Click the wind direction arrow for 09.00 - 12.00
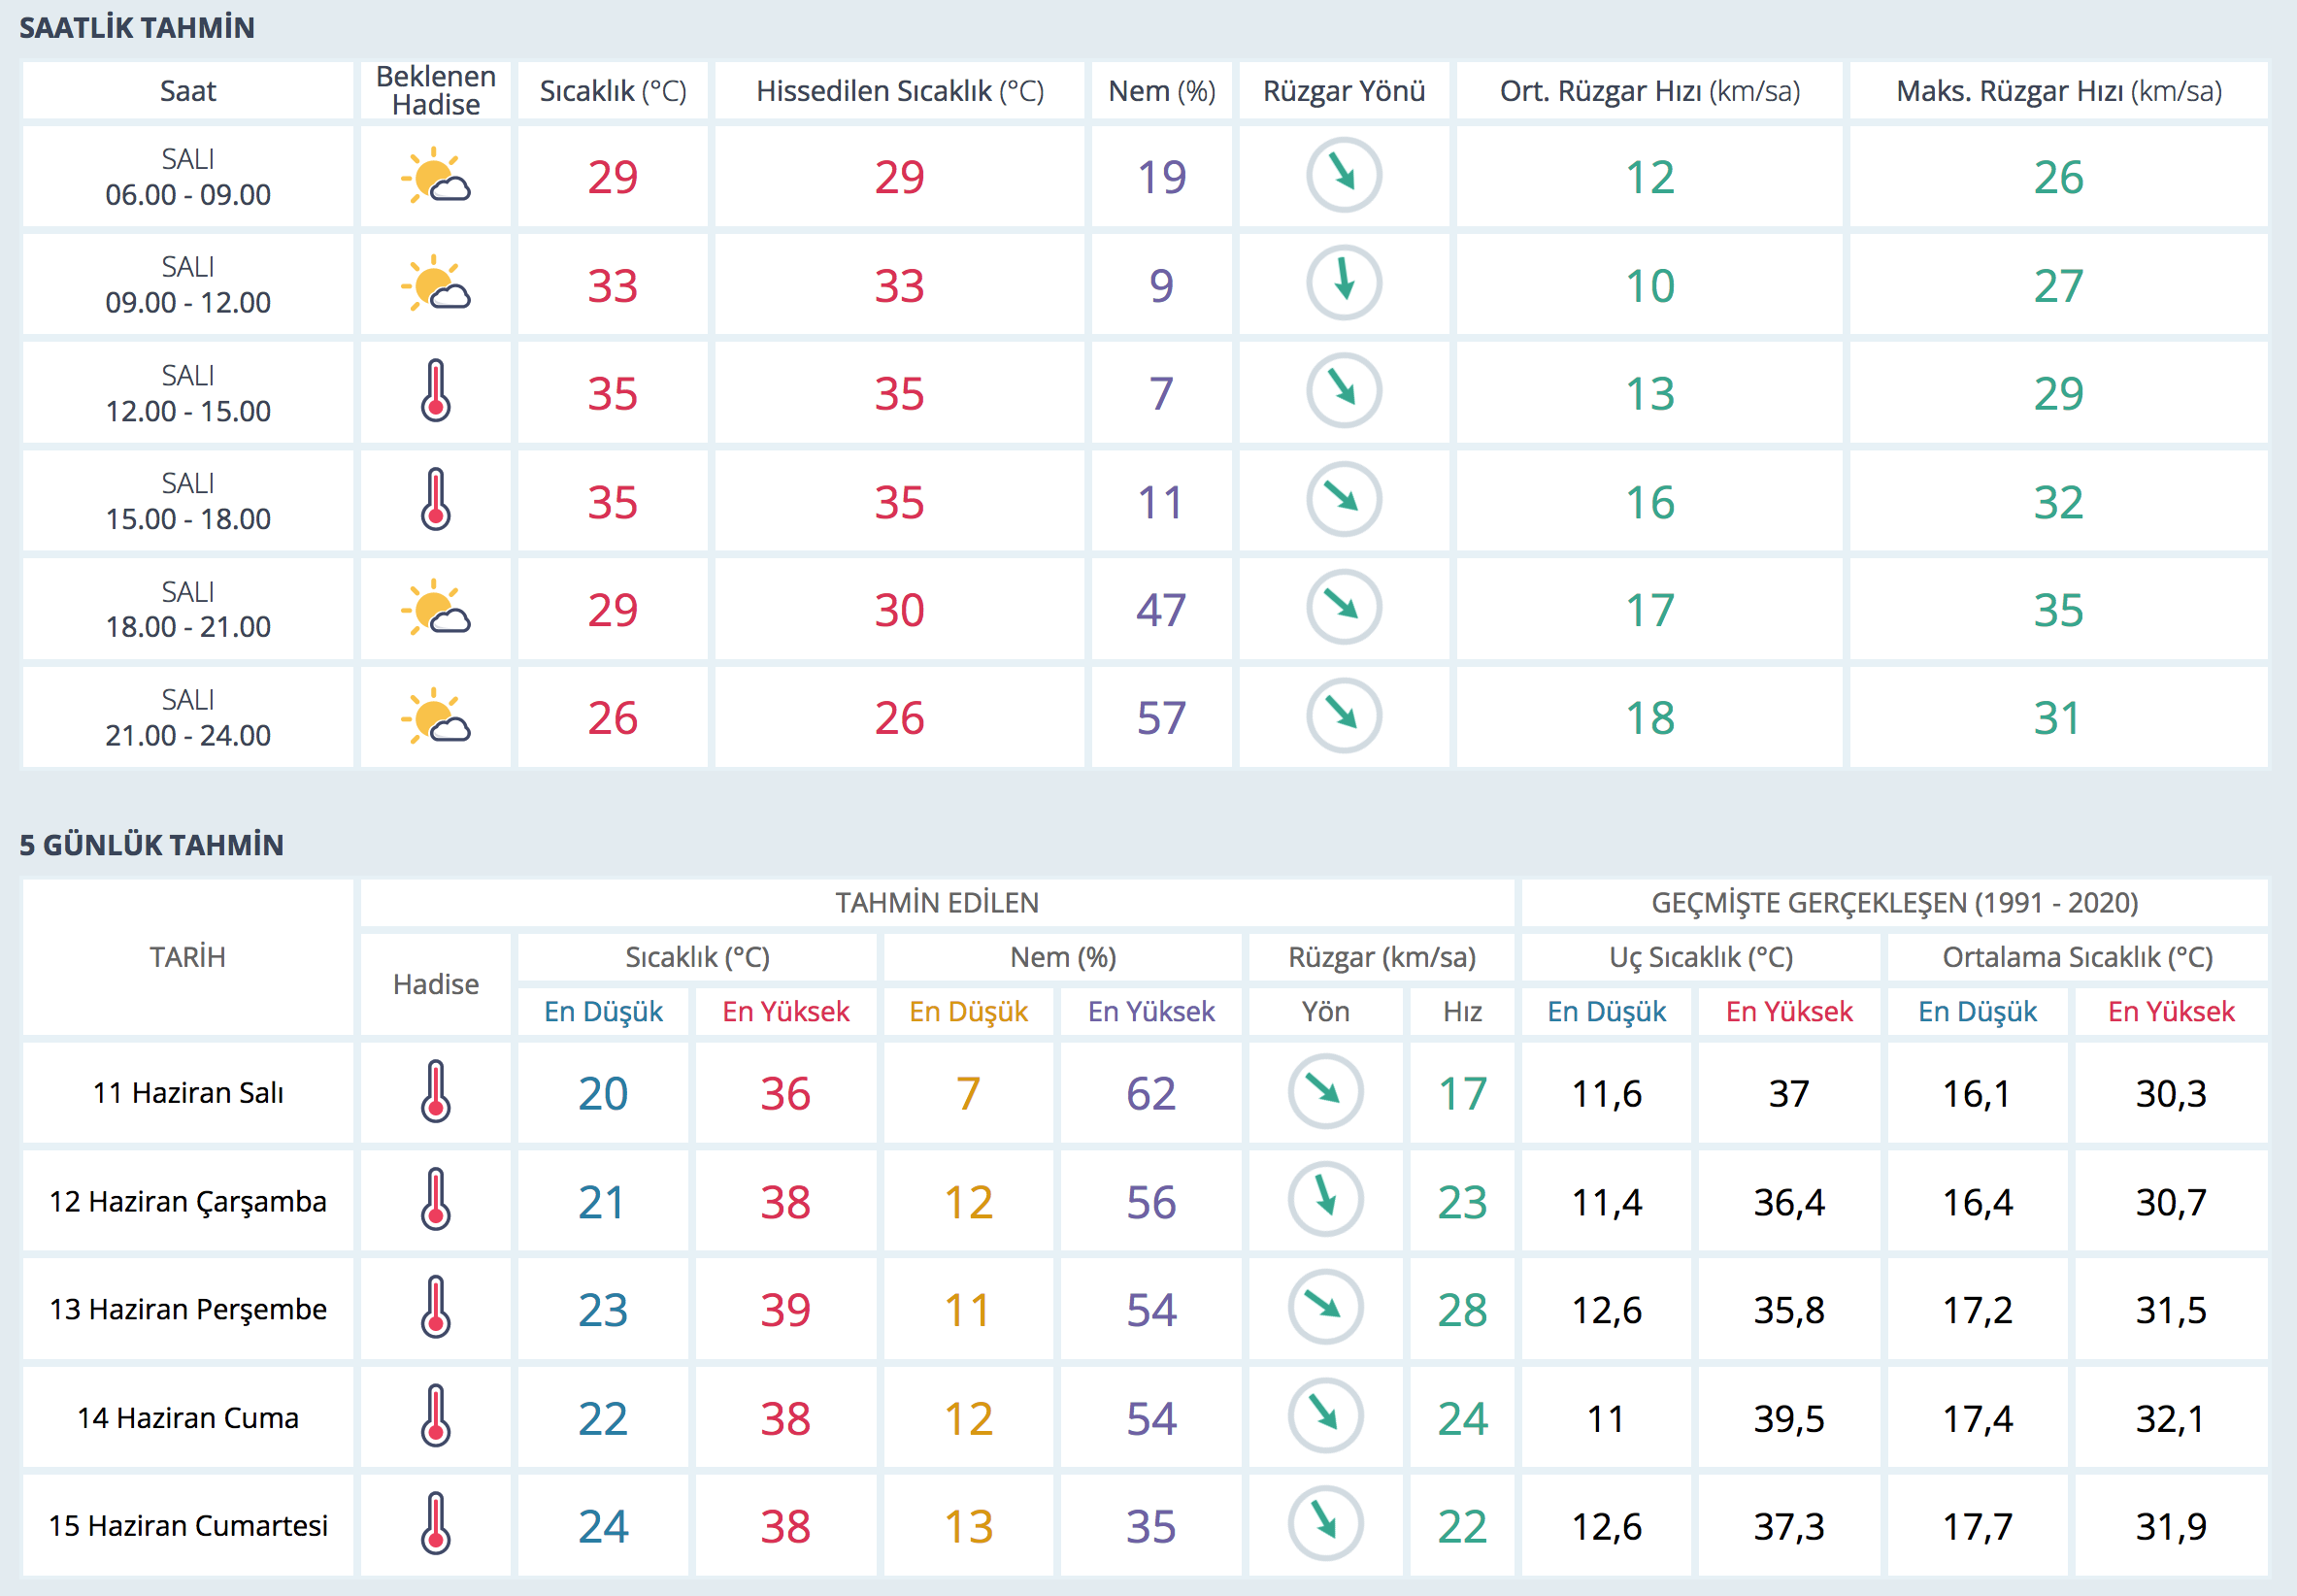The width and height of the screenshot is (2297, 1596). click(x=1344, y=283)
